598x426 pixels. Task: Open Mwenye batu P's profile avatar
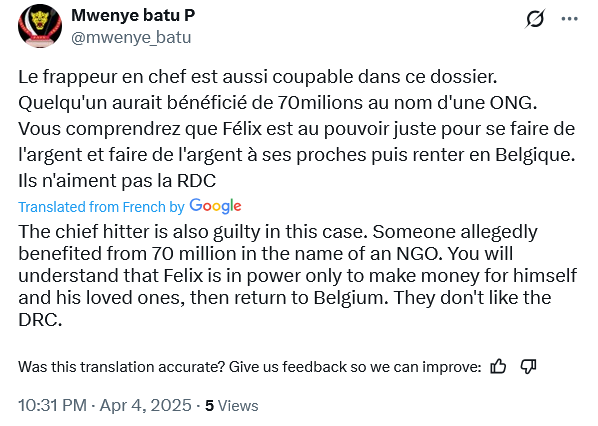40,26
